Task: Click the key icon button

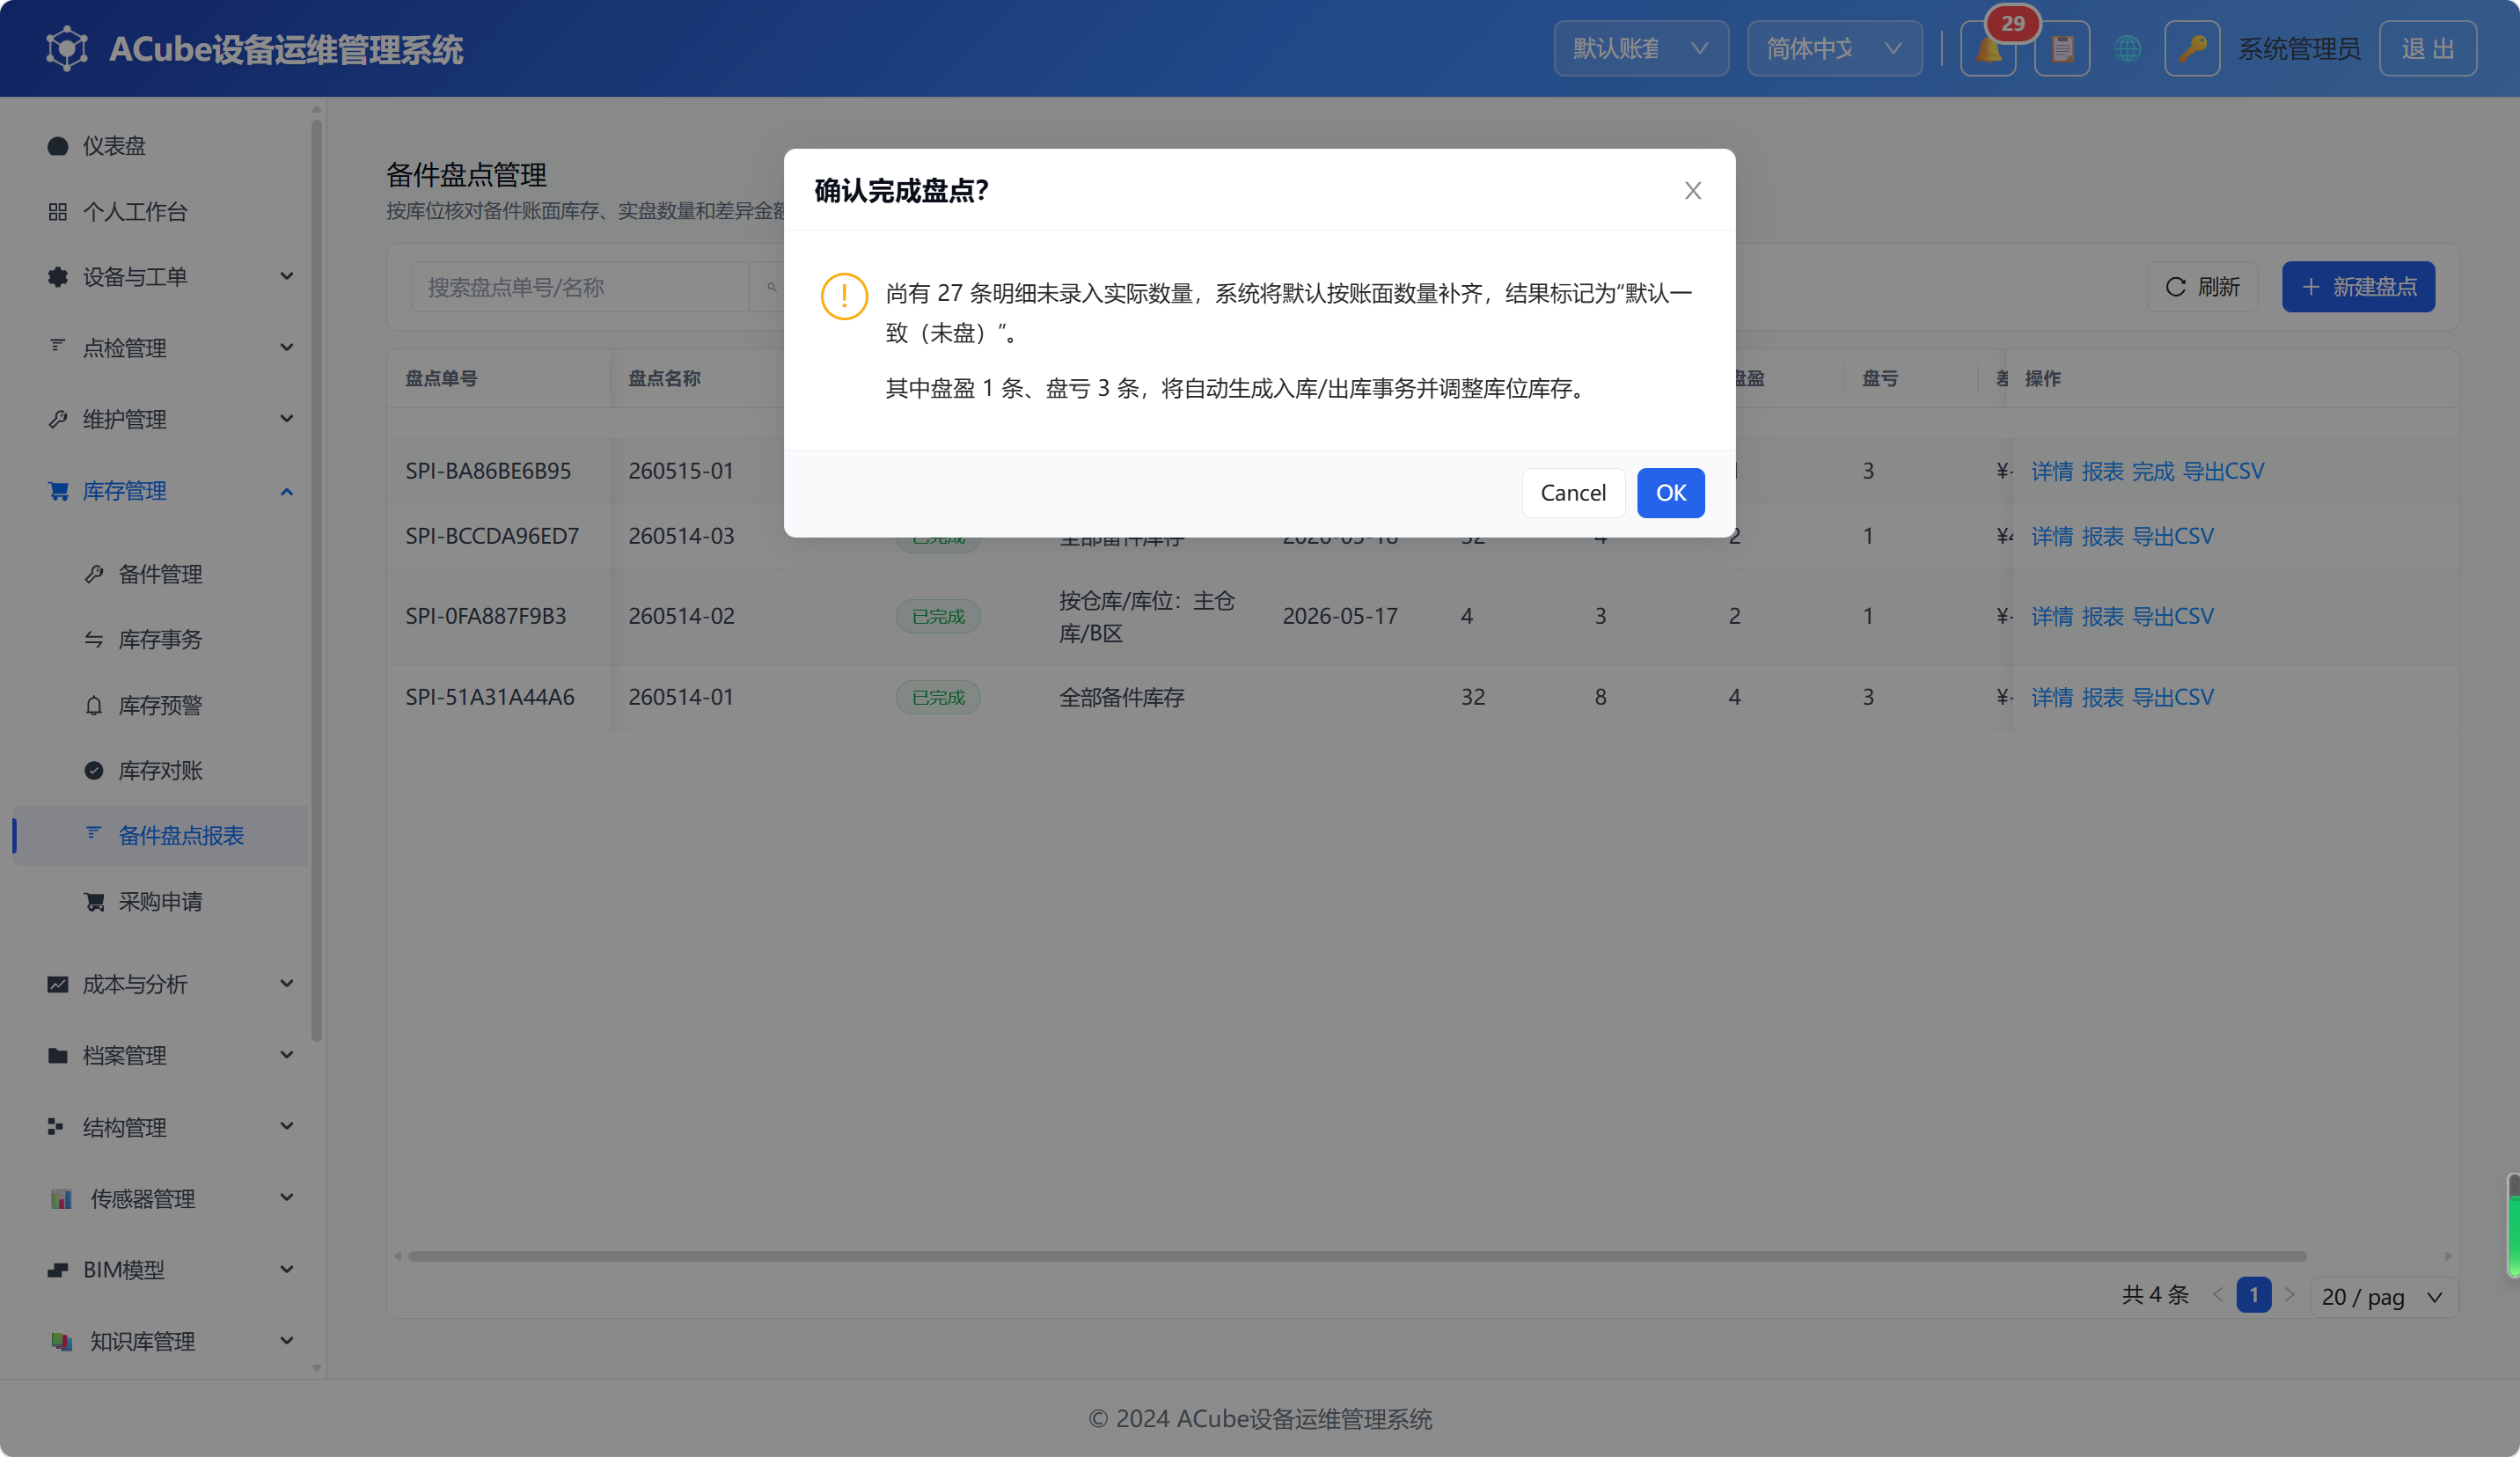Action: (2192, 48)
